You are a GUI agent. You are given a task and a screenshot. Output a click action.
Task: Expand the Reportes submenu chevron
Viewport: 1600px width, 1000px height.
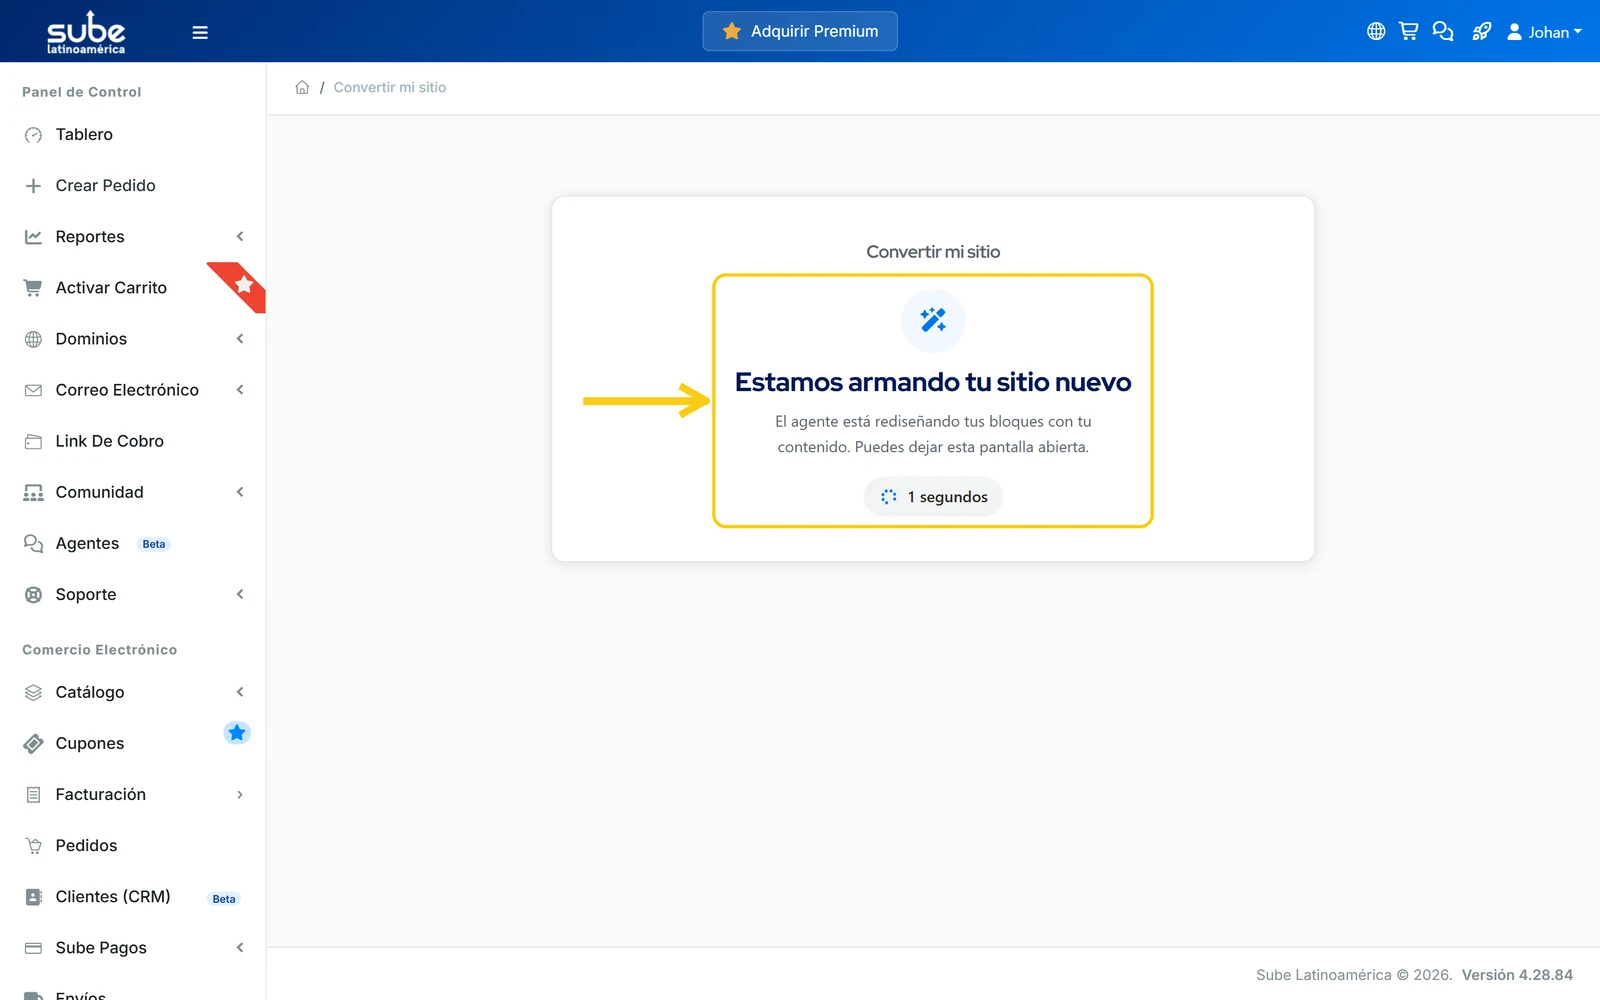coord(240,236)
